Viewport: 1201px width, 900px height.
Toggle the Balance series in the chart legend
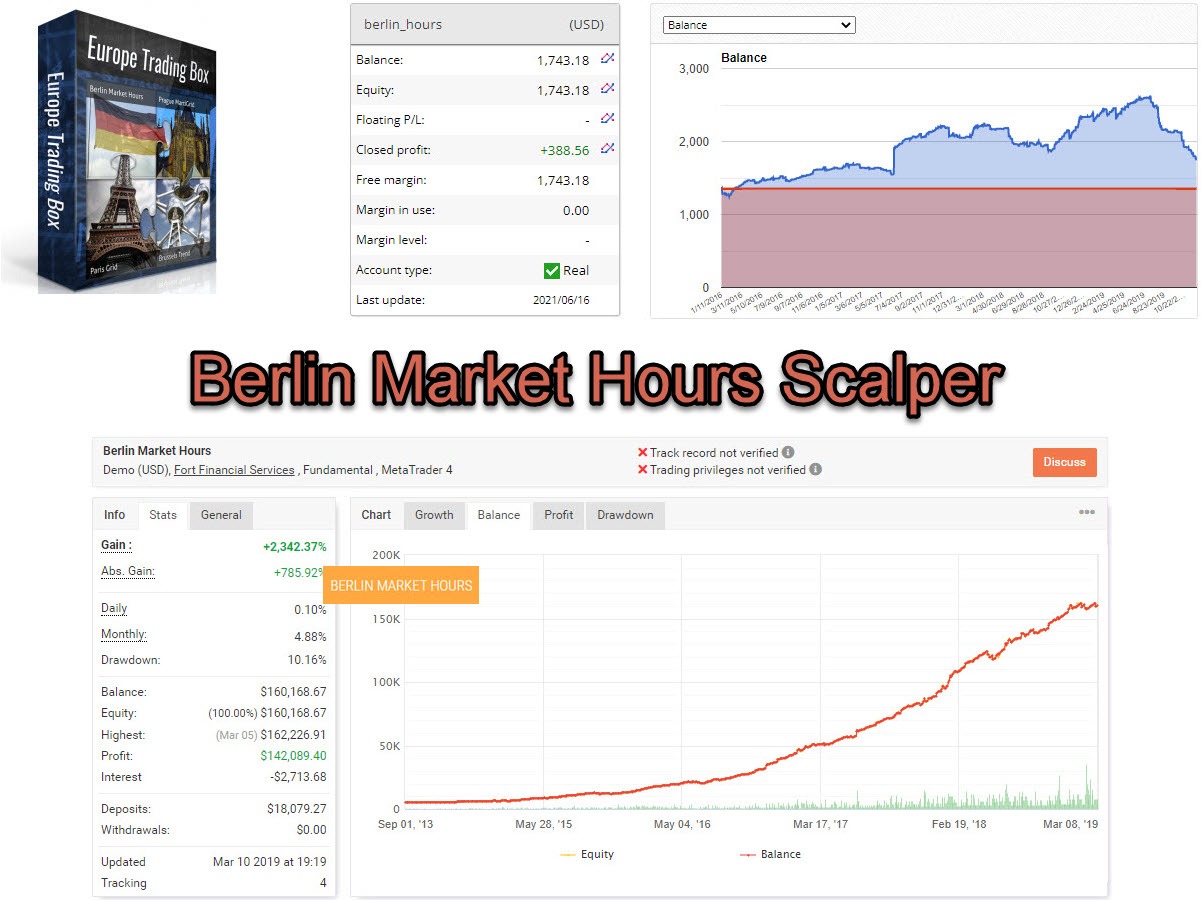point(770,854)
